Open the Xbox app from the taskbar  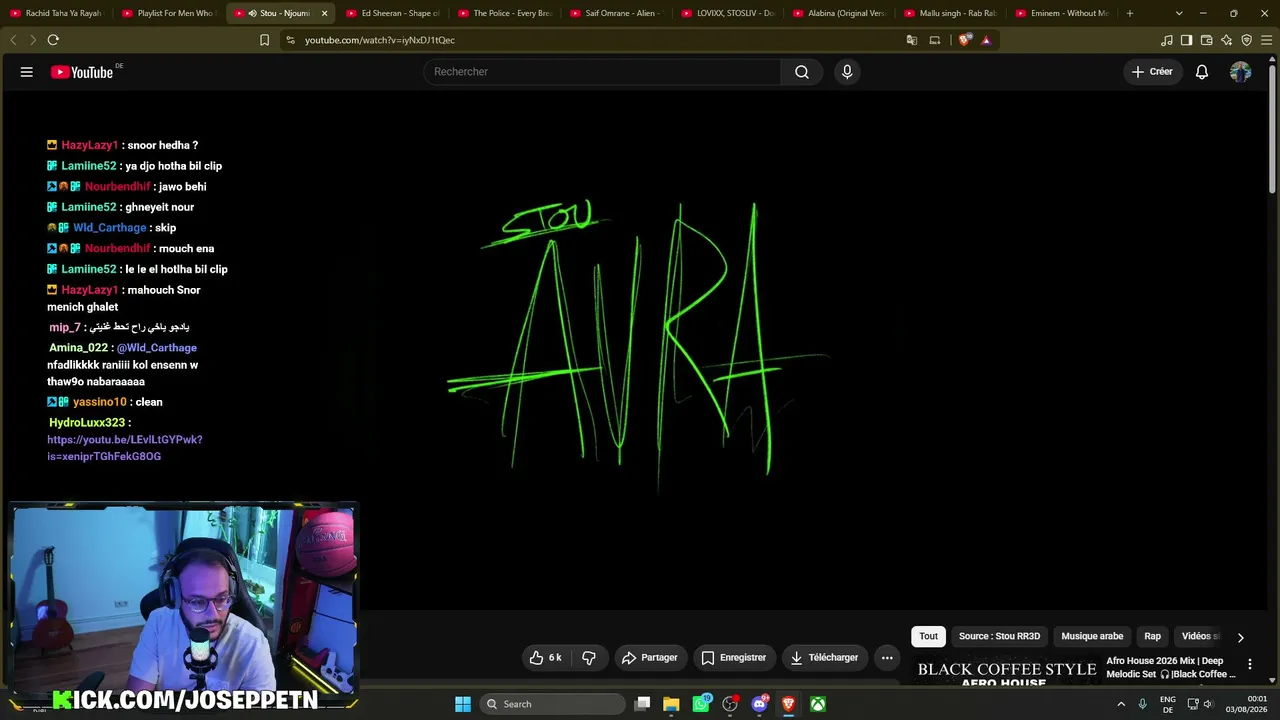[818, 704]
